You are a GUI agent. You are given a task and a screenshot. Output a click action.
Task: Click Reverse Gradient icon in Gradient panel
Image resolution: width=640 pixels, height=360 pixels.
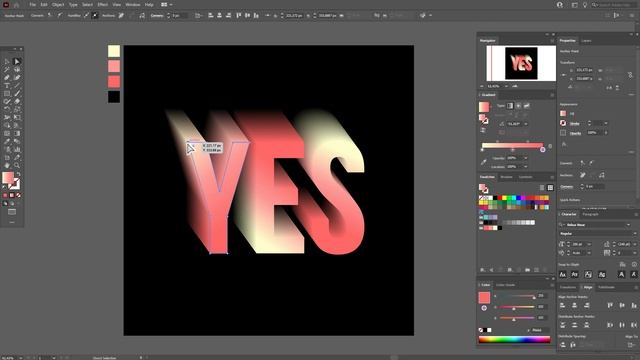coord(483,131)
